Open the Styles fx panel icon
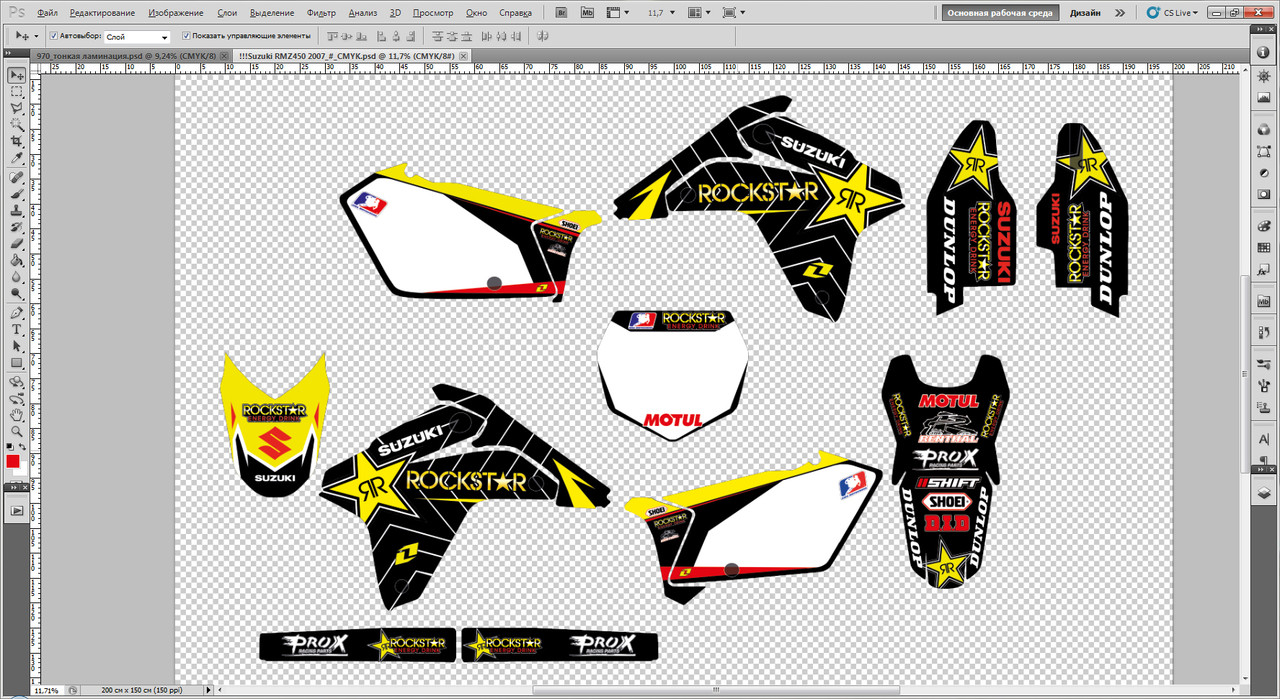1280x699 pixels. [1264, 269]
